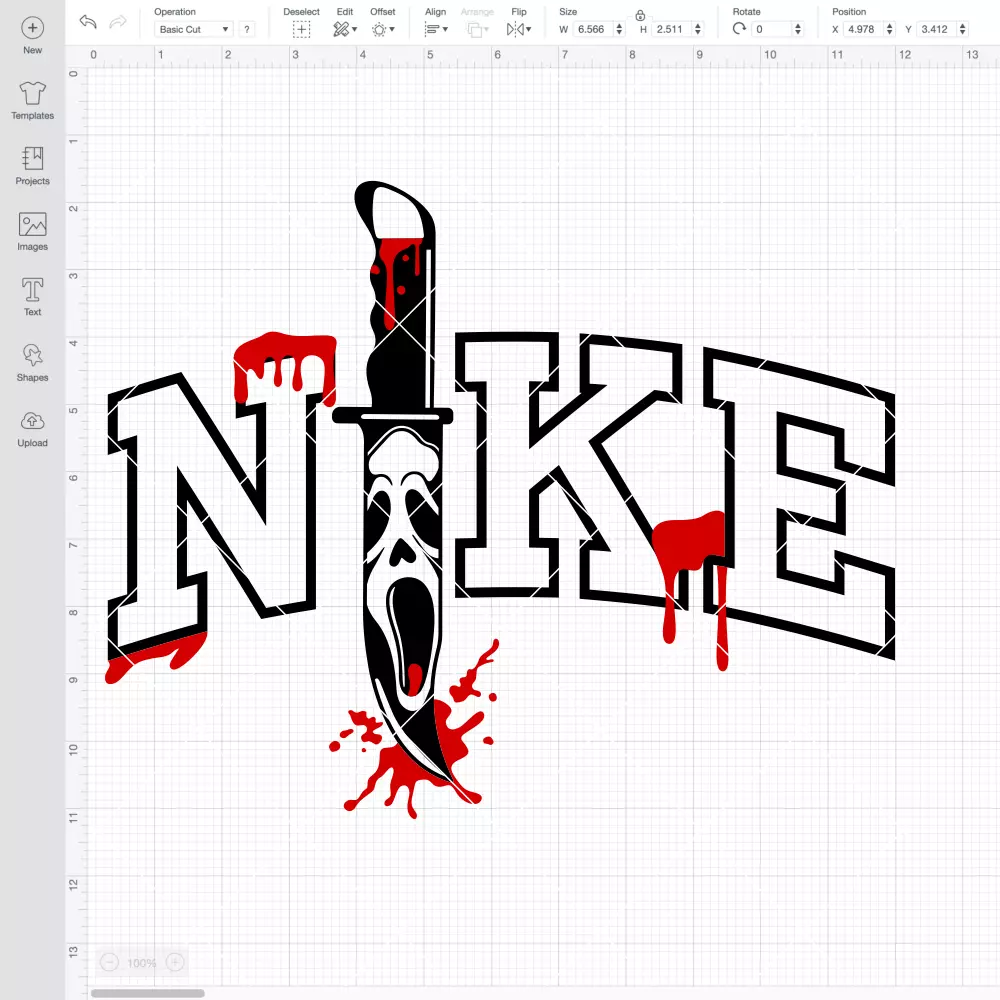Image resolution: width=1000 pixels, height=1000 pixels.
Task: Open the Basic Cut operation dropdown
Action: coord(194,29)
